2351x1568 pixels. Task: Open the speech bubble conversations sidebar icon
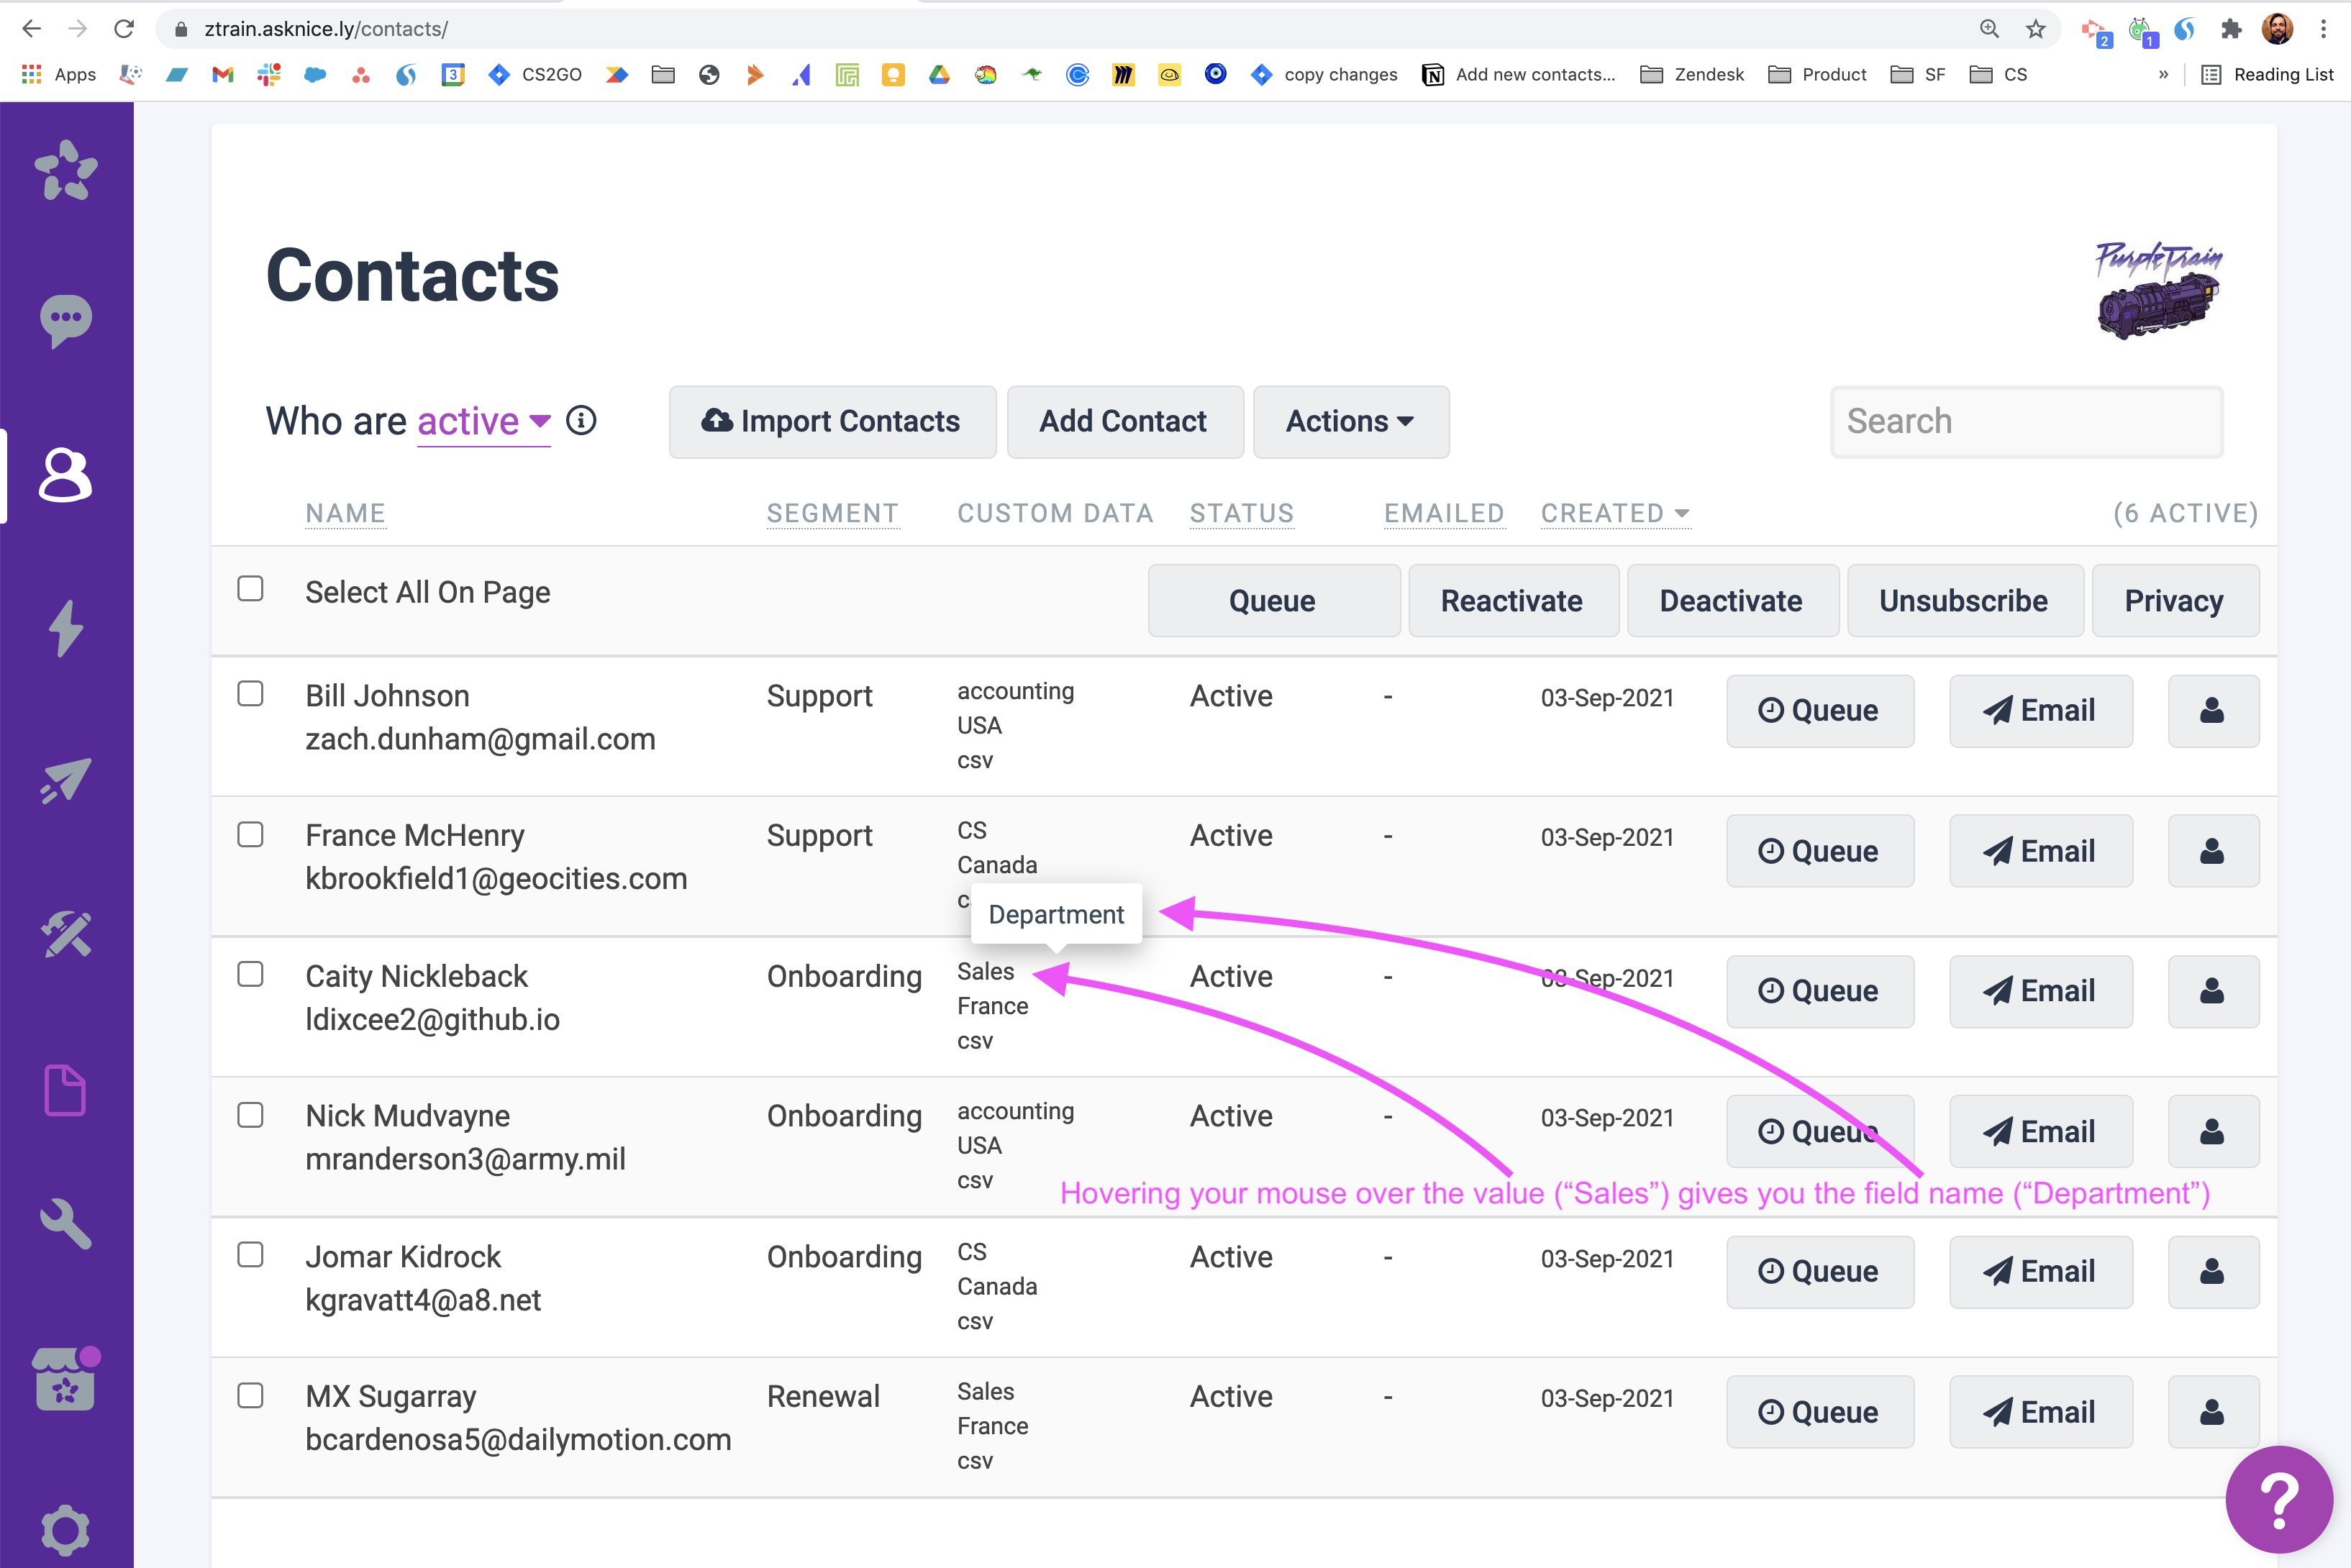pos(66,321)
